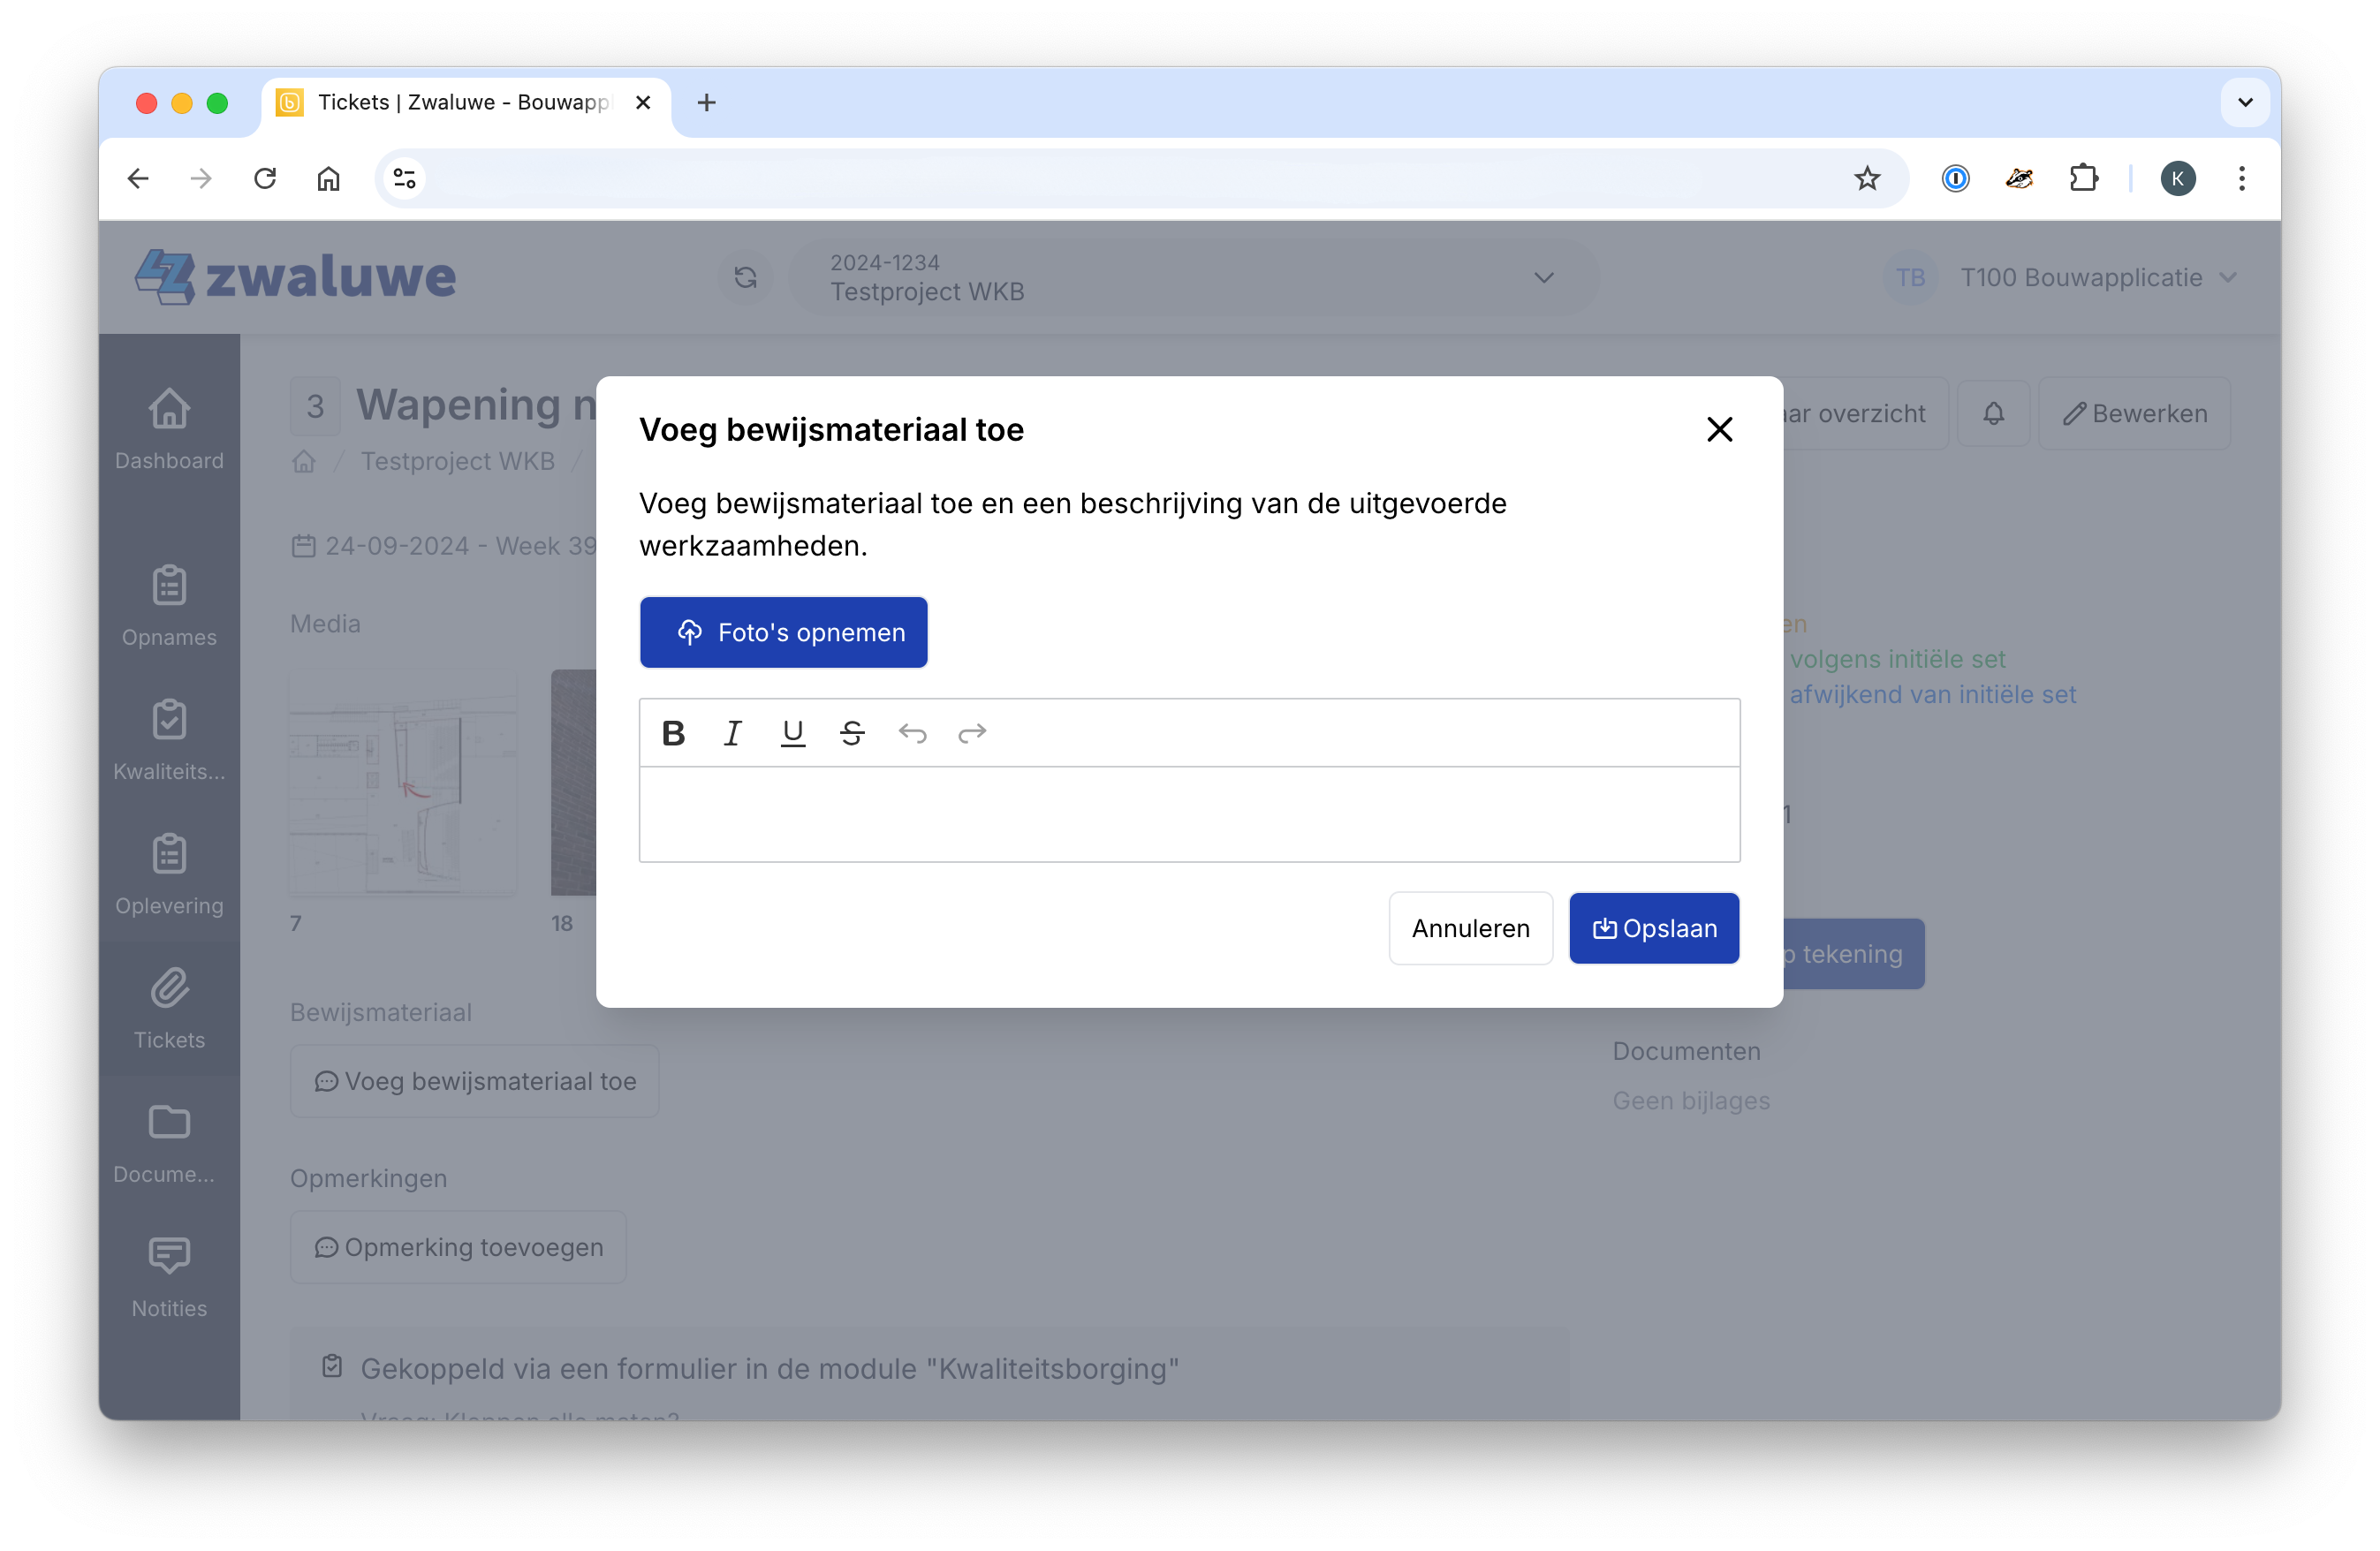The image size is (2380, 1551).
Task: Open the 1Password extension icon
Action: click(x=1955, y=178)
